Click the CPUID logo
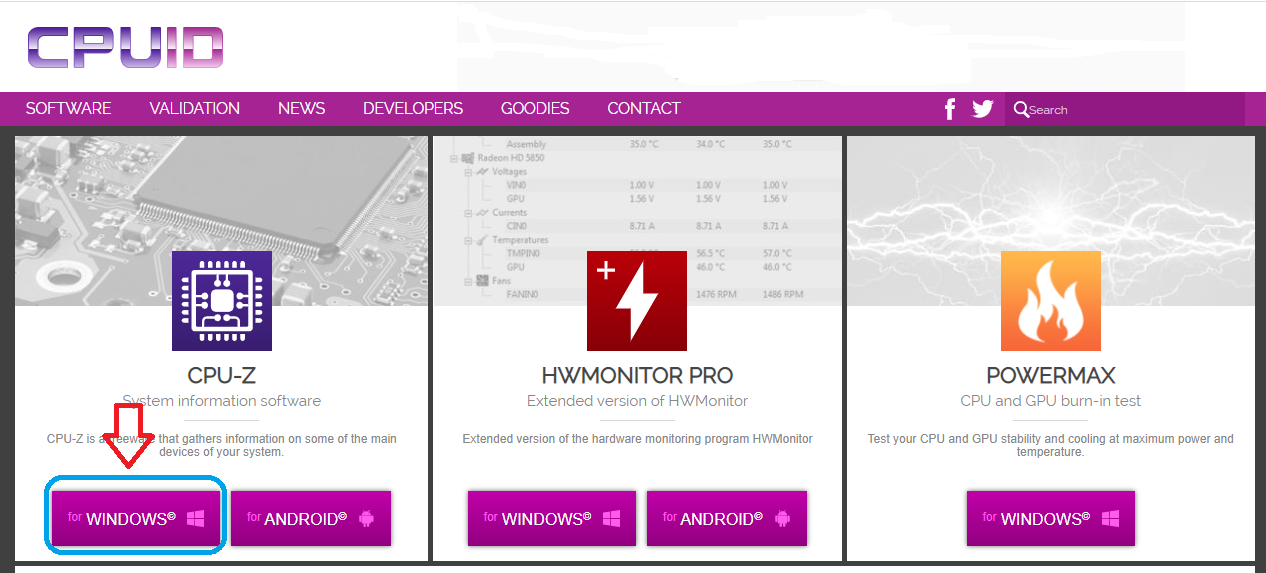Screen dimensions: 1266x573 tap(125, 47)
